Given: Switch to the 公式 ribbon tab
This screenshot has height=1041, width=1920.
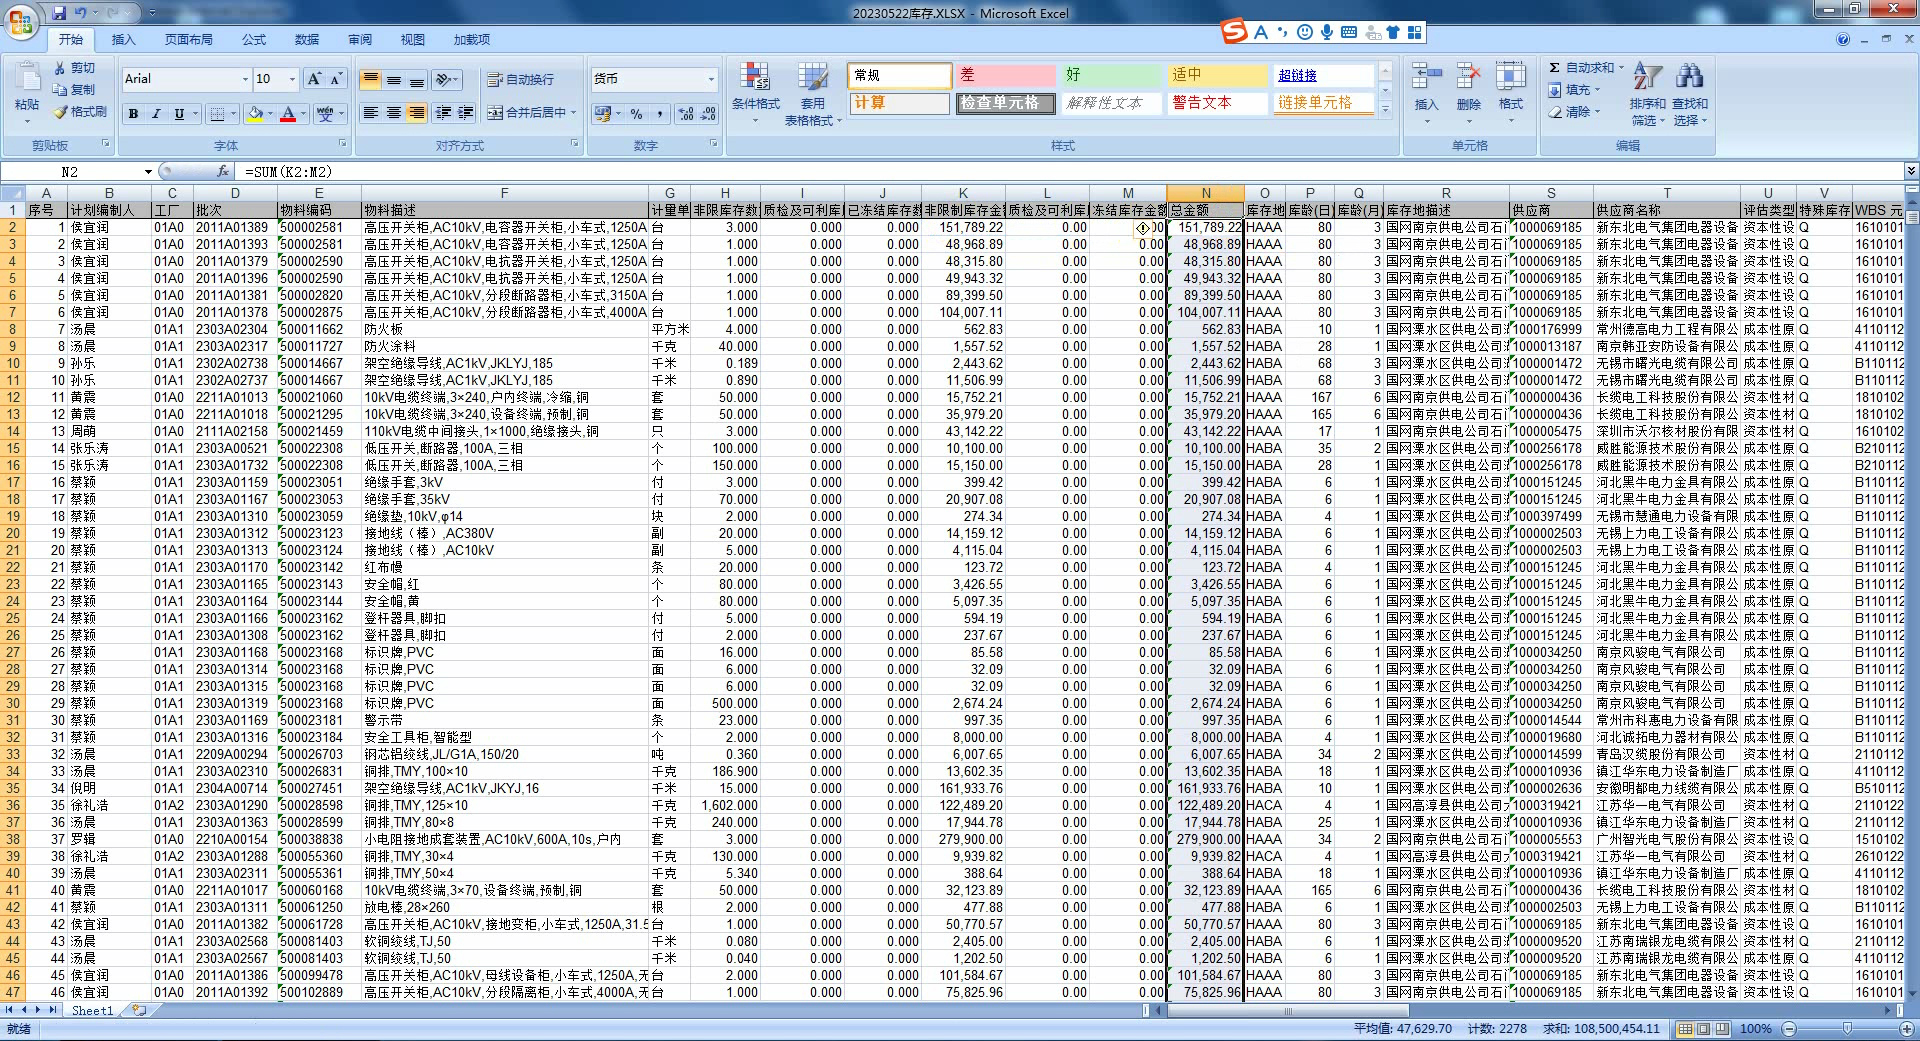Looking at the screenshot, I should pos(254,40).
